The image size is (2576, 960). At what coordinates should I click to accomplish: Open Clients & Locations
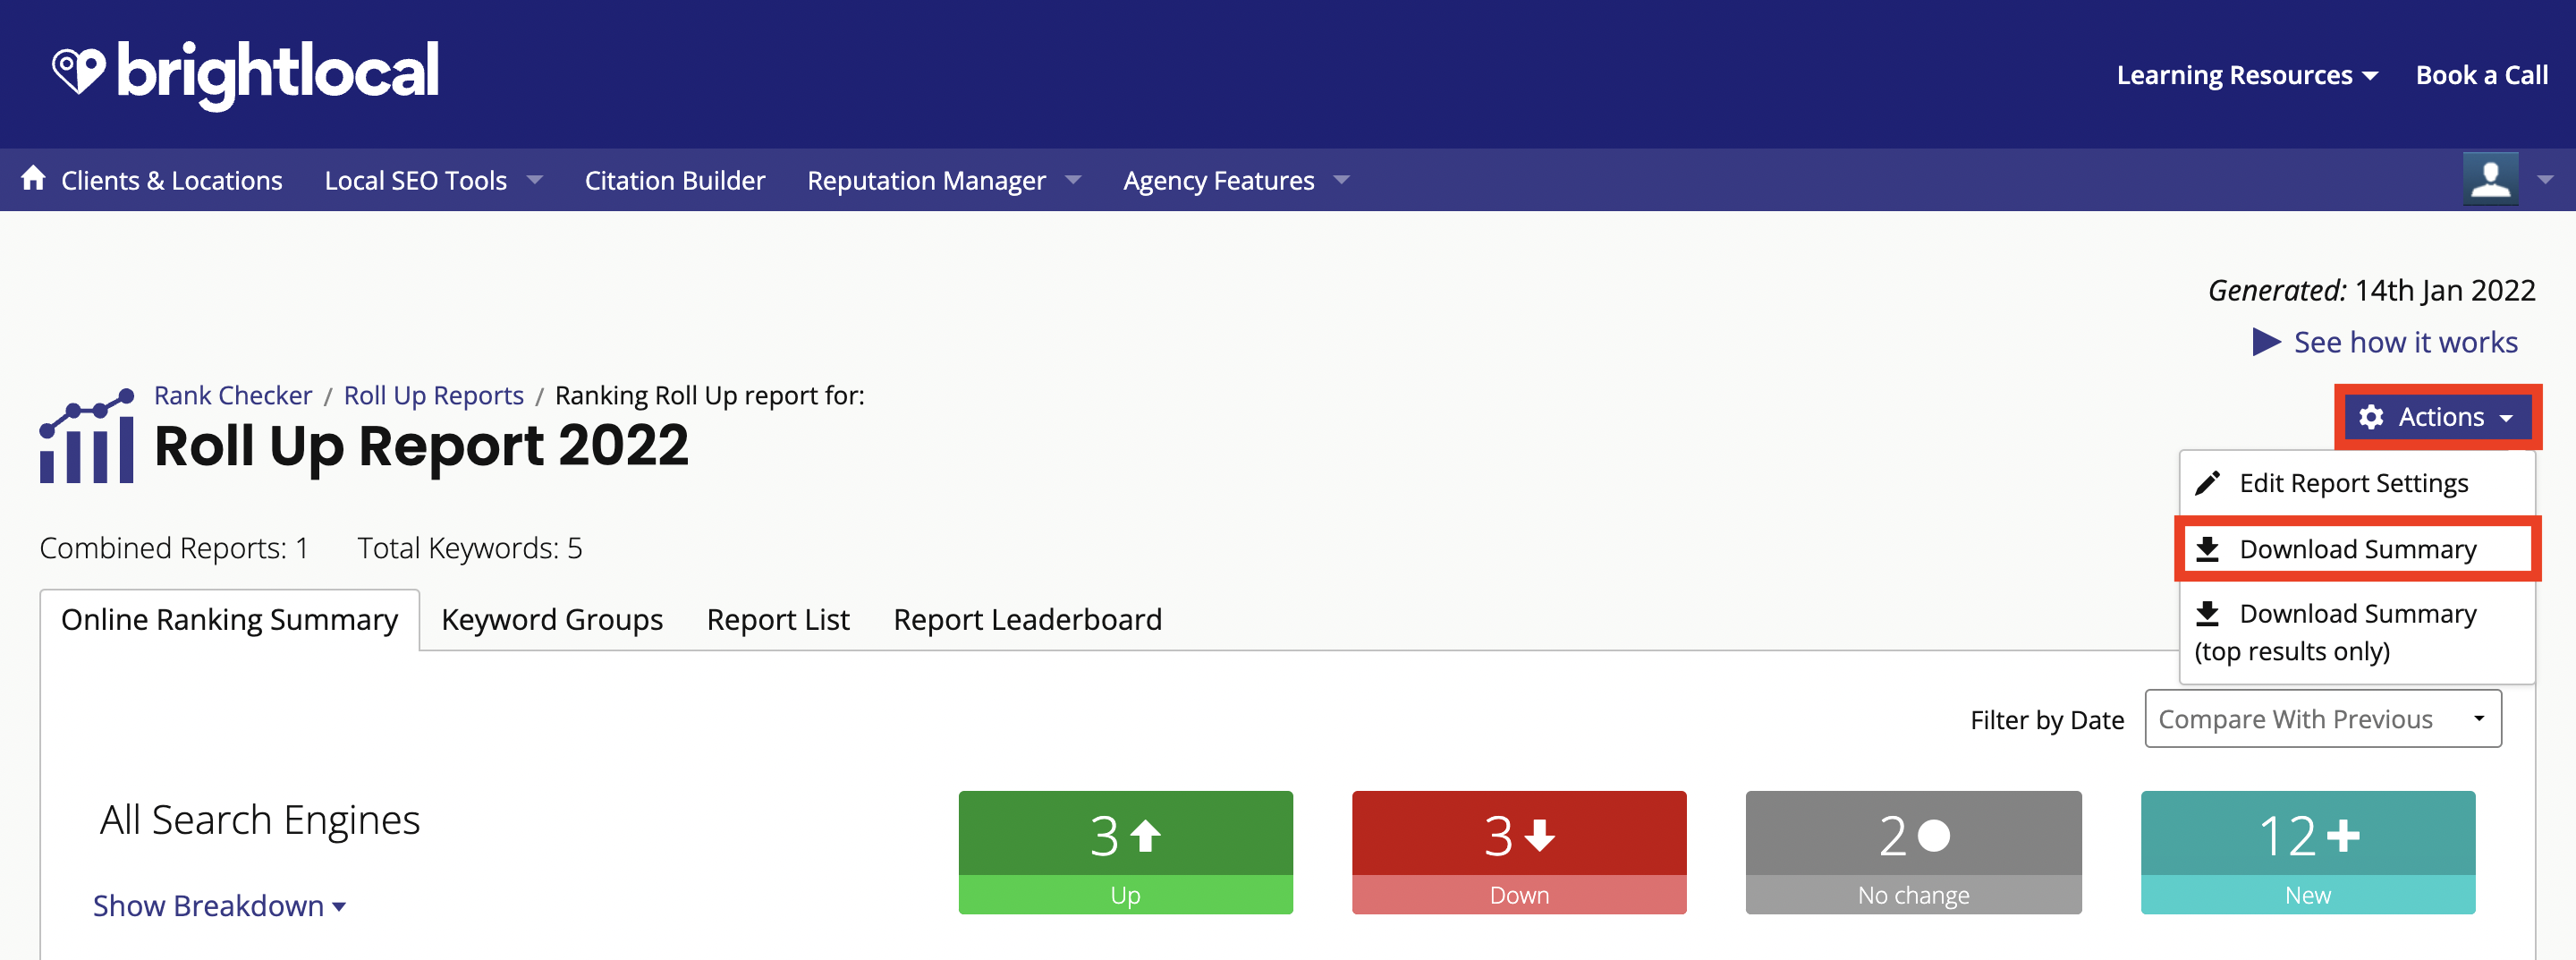(171, 180)
